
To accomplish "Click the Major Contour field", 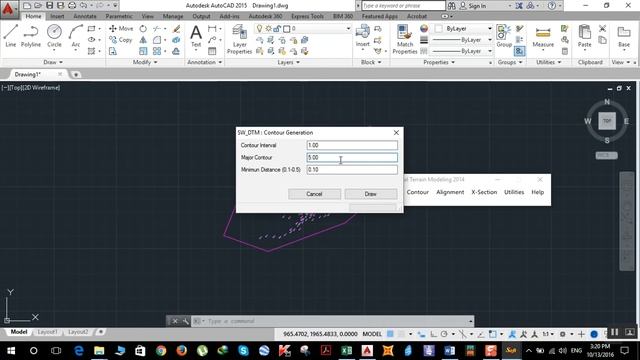I will pos(352,157).
